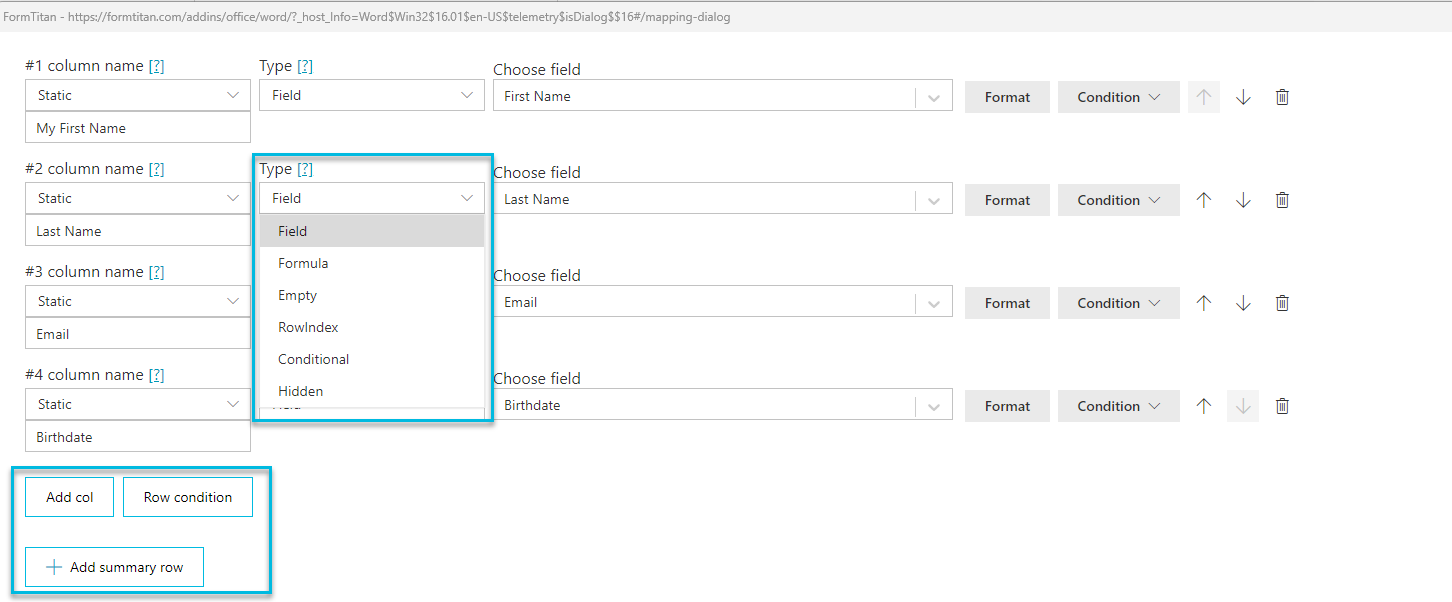
Task: Click the Add col button
Action: [x=68, y=496]
